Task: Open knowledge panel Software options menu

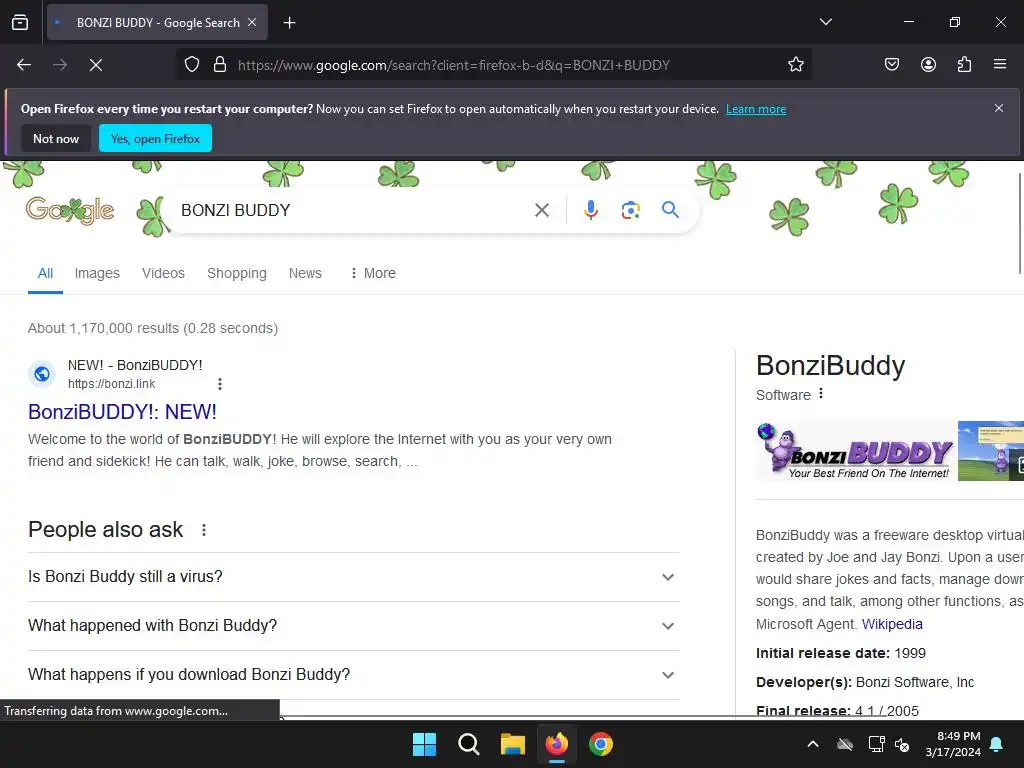Action: point(821,394)
